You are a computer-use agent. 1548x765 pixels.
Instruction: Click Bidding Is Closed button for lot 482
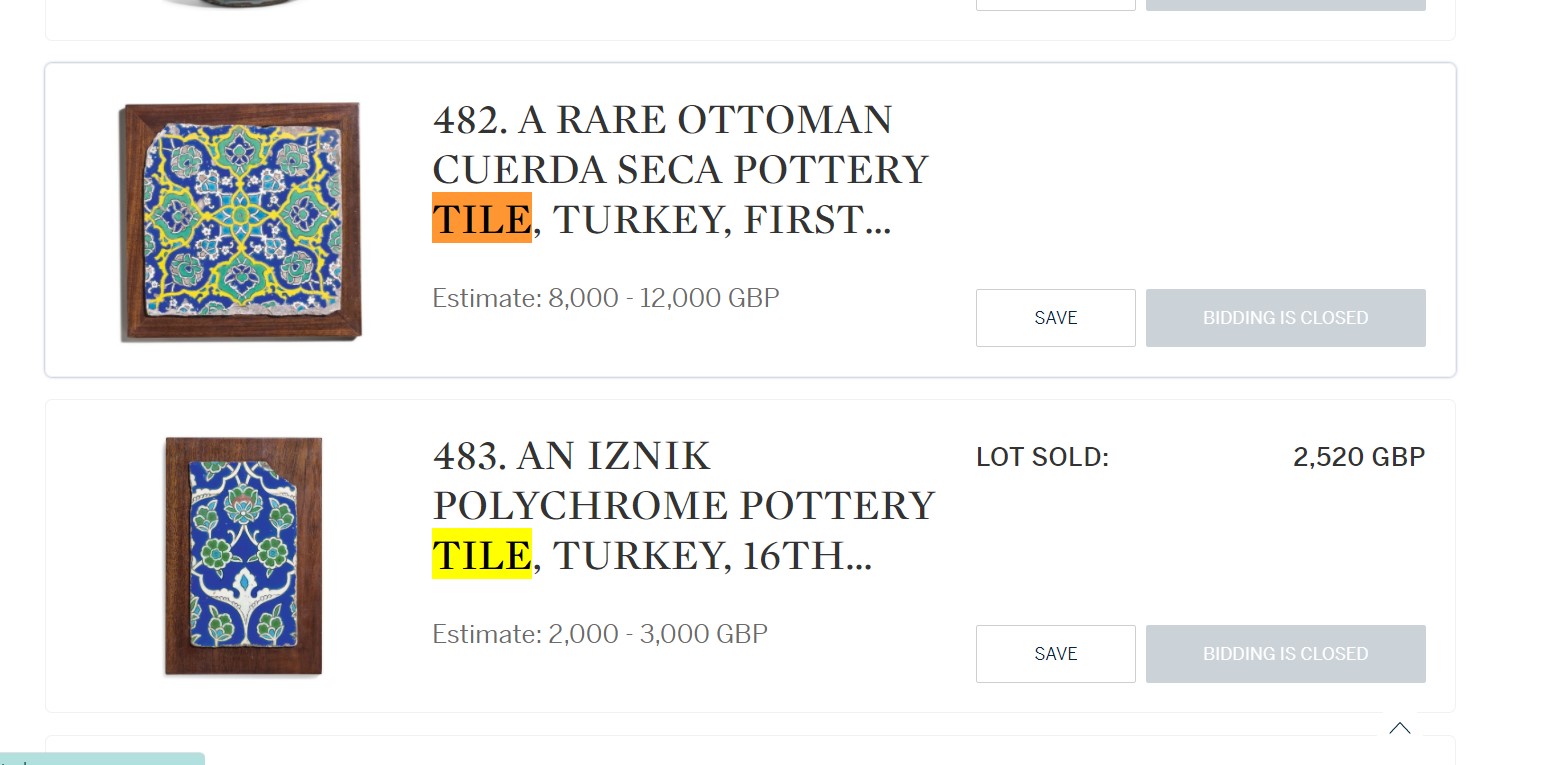pyautogui.click(x=1286, y=318)
